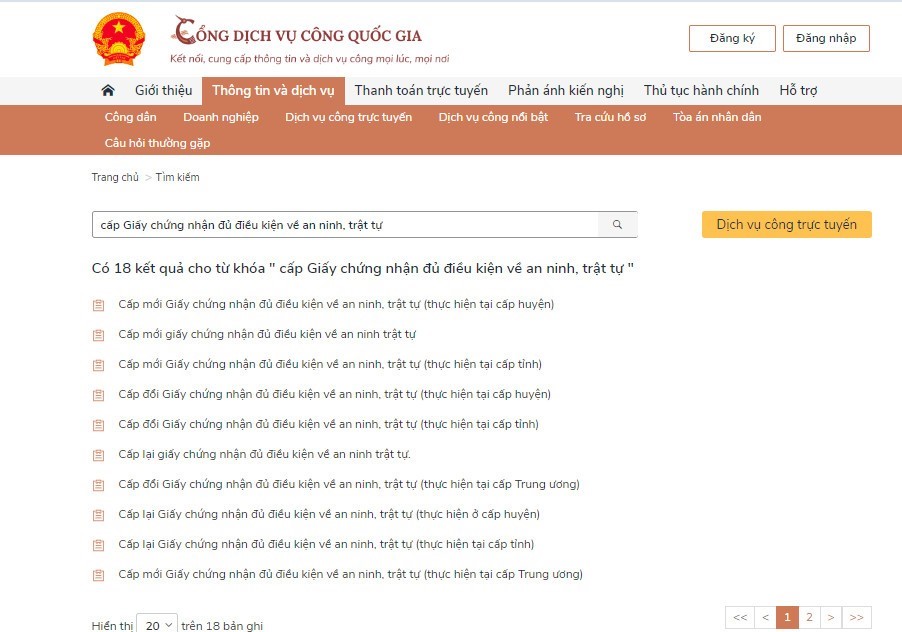This screenshot has width=902, height=632.
Task: Open Thủ tục hành chính menu
Action: [701, 90]
